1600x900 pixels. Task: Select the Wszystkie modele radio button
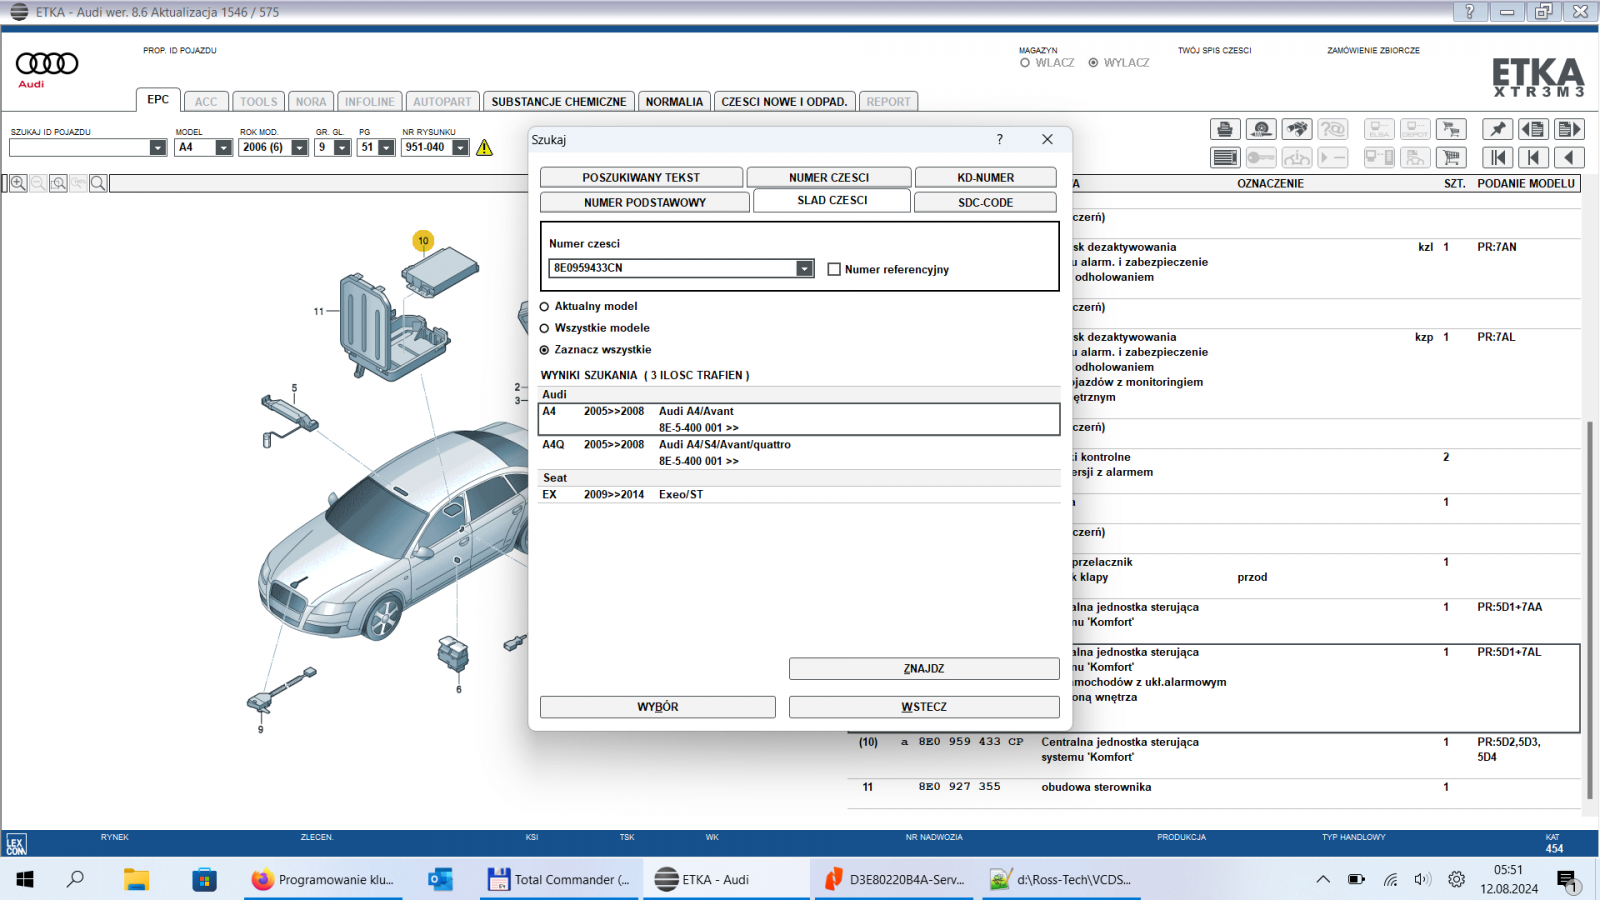coord(545,328)
